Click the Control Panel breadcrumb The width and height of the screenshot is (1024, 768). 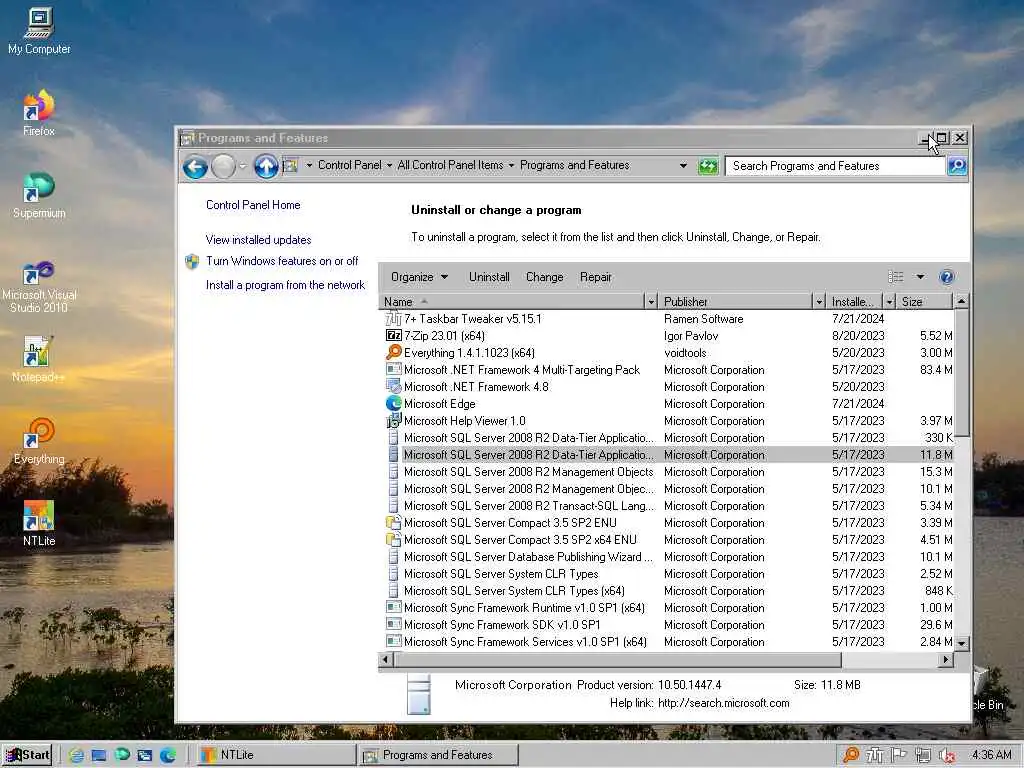pos(349,165)
